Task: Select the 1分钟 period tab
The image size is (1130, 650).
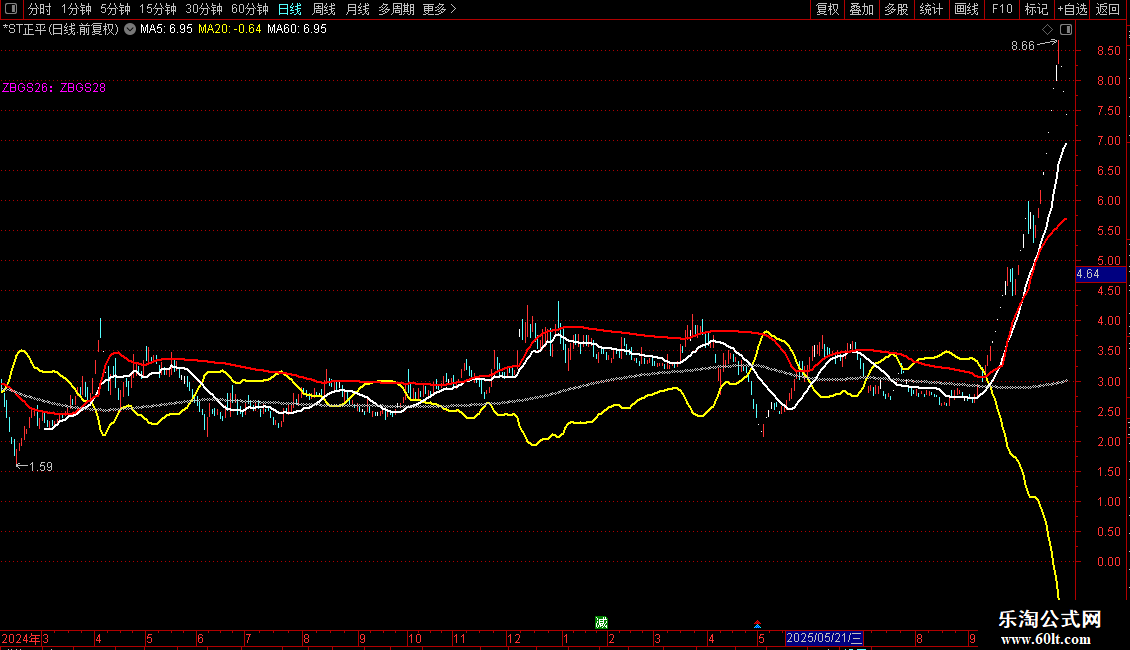Action: 76,9
